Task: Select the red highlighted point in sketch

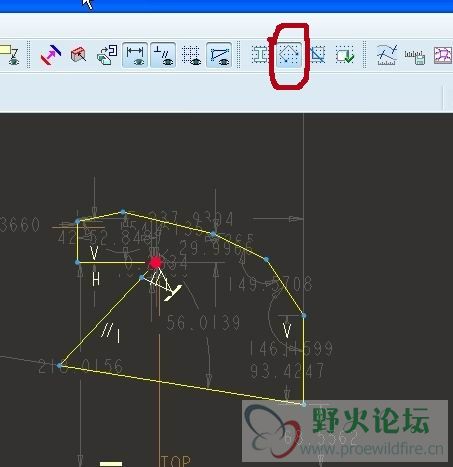Action: [x=155, y=263]
